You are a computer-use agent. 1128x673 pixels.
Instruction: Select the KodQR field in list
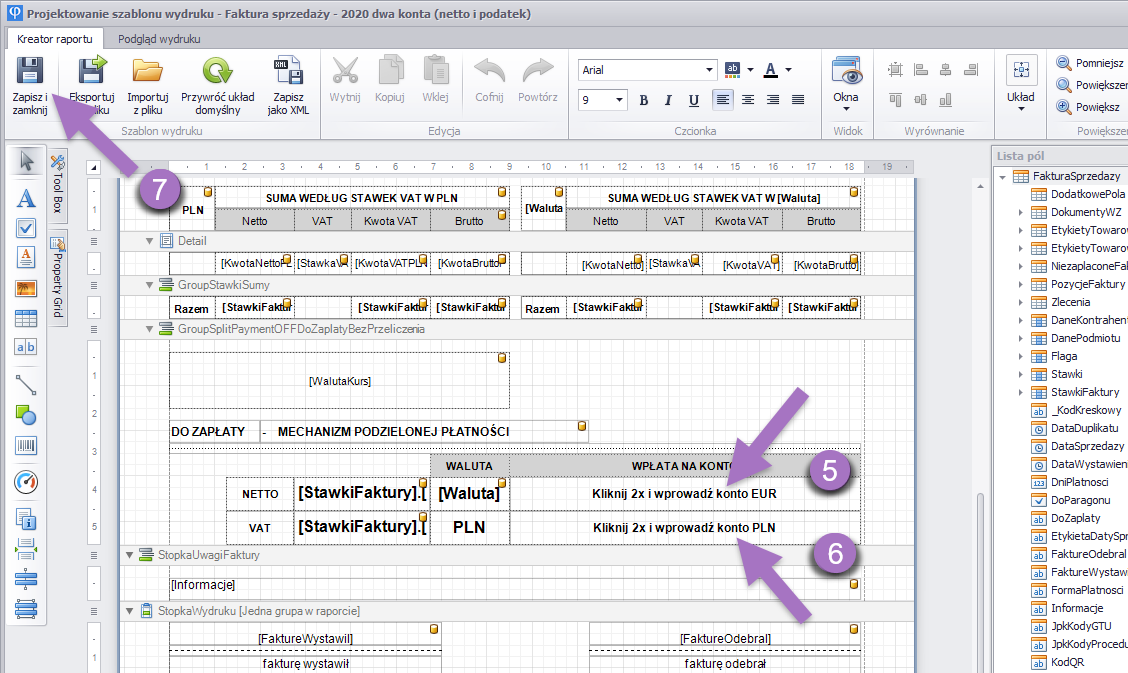pyautogui.click(x=1068, y=662)
